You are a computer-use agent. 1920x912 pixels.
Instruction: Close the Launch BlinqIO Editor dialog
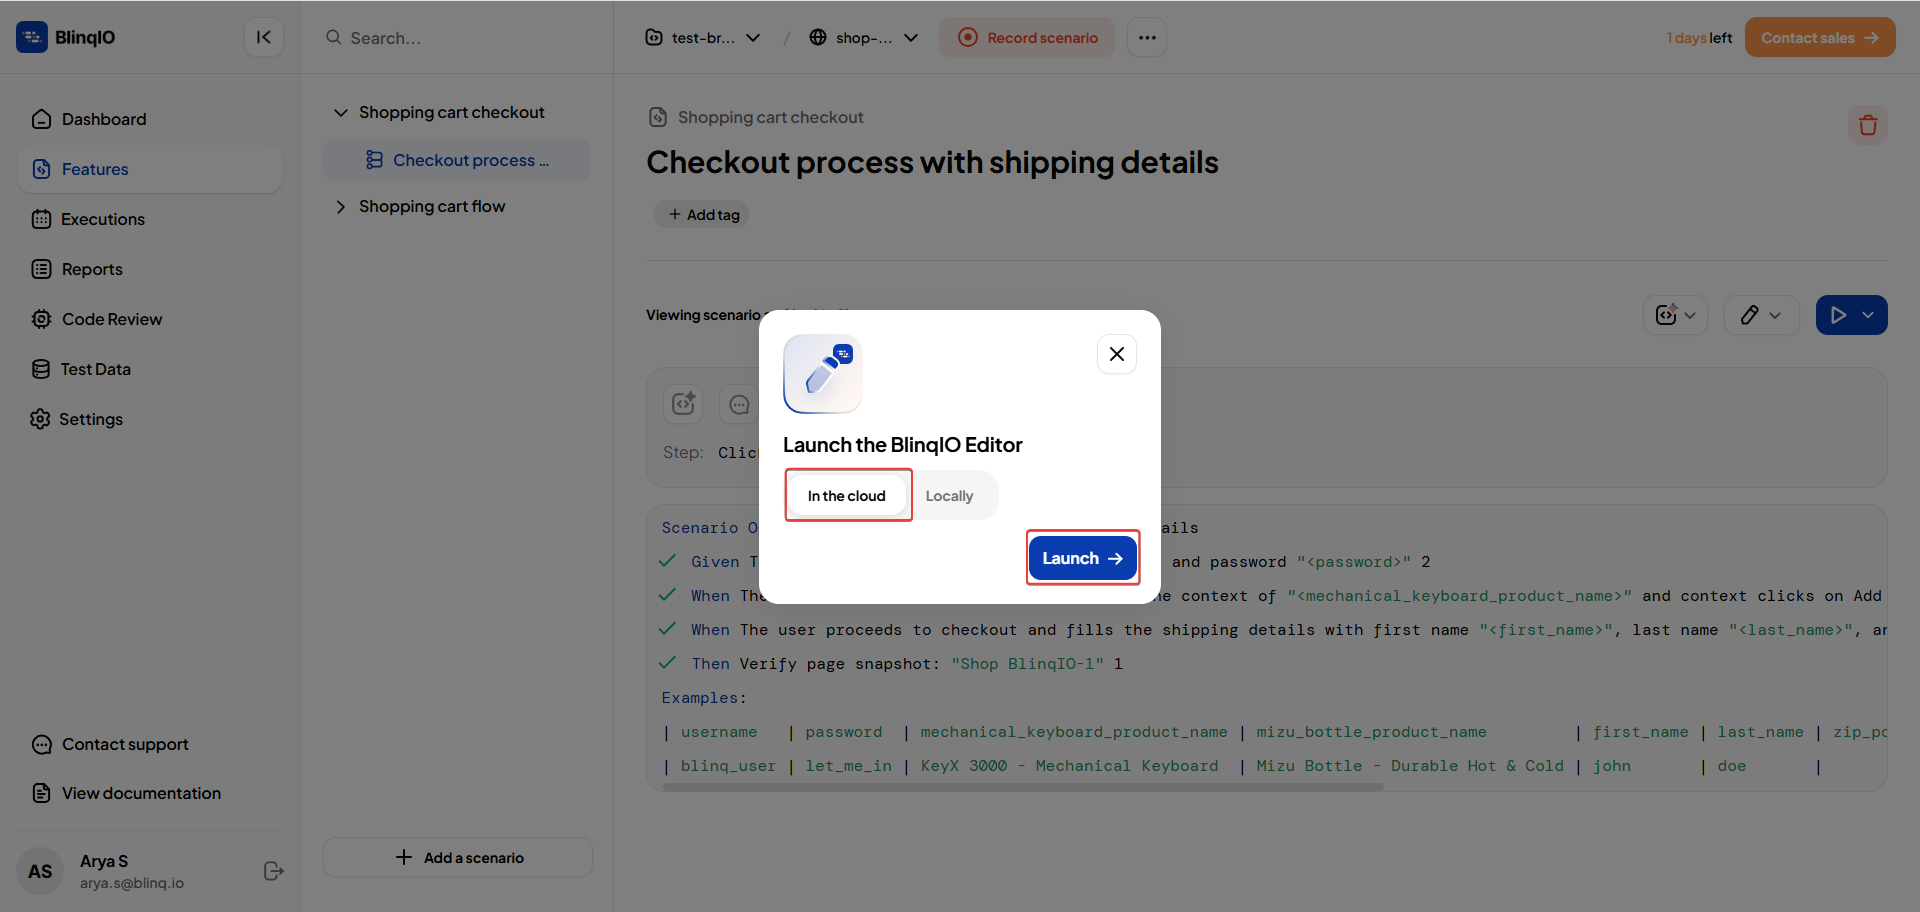pyautogui.click(x=1117, y=354)
